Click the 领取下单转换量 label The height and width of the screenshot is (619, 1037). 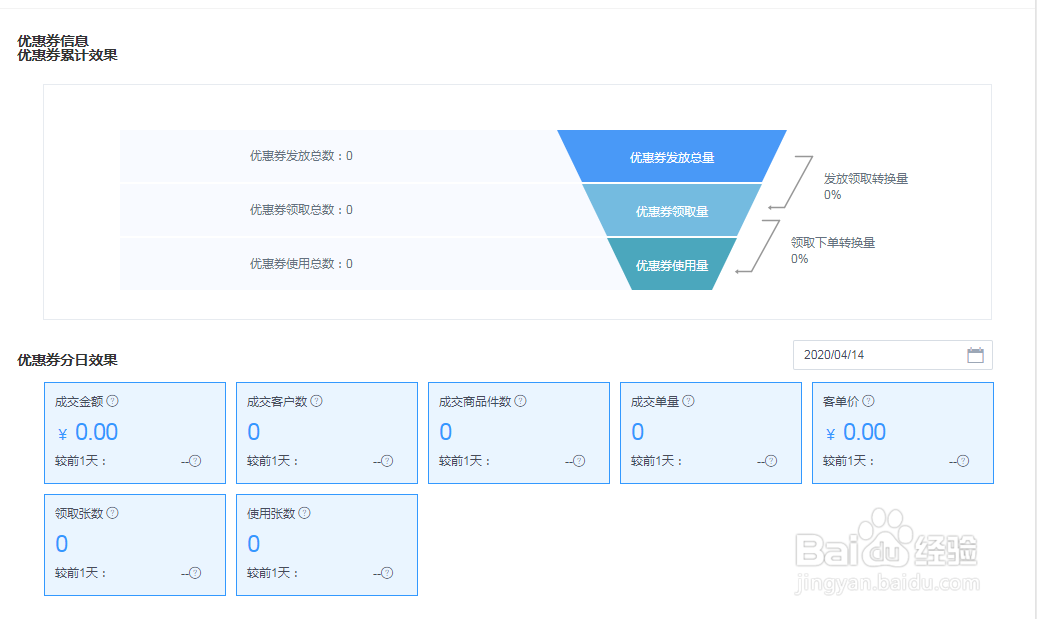click(833, 243)
